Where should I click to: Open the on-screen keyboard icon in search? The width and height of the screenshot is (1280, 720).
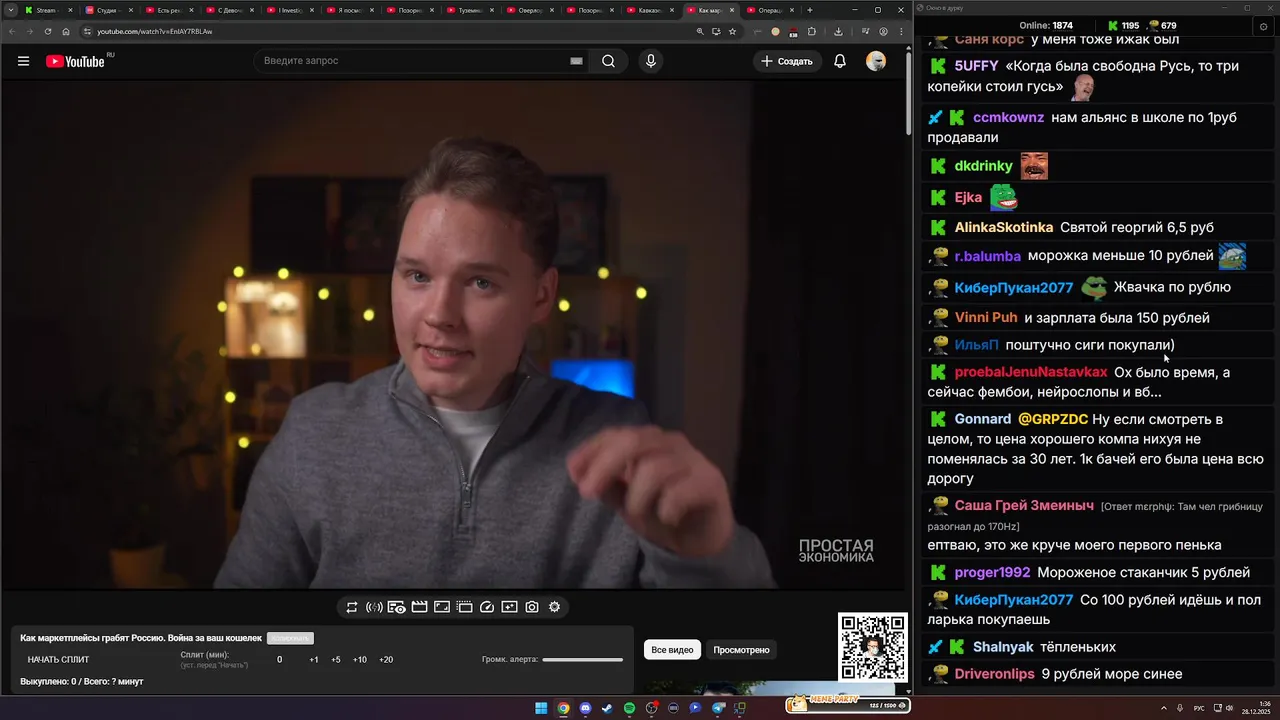point(576,61)
